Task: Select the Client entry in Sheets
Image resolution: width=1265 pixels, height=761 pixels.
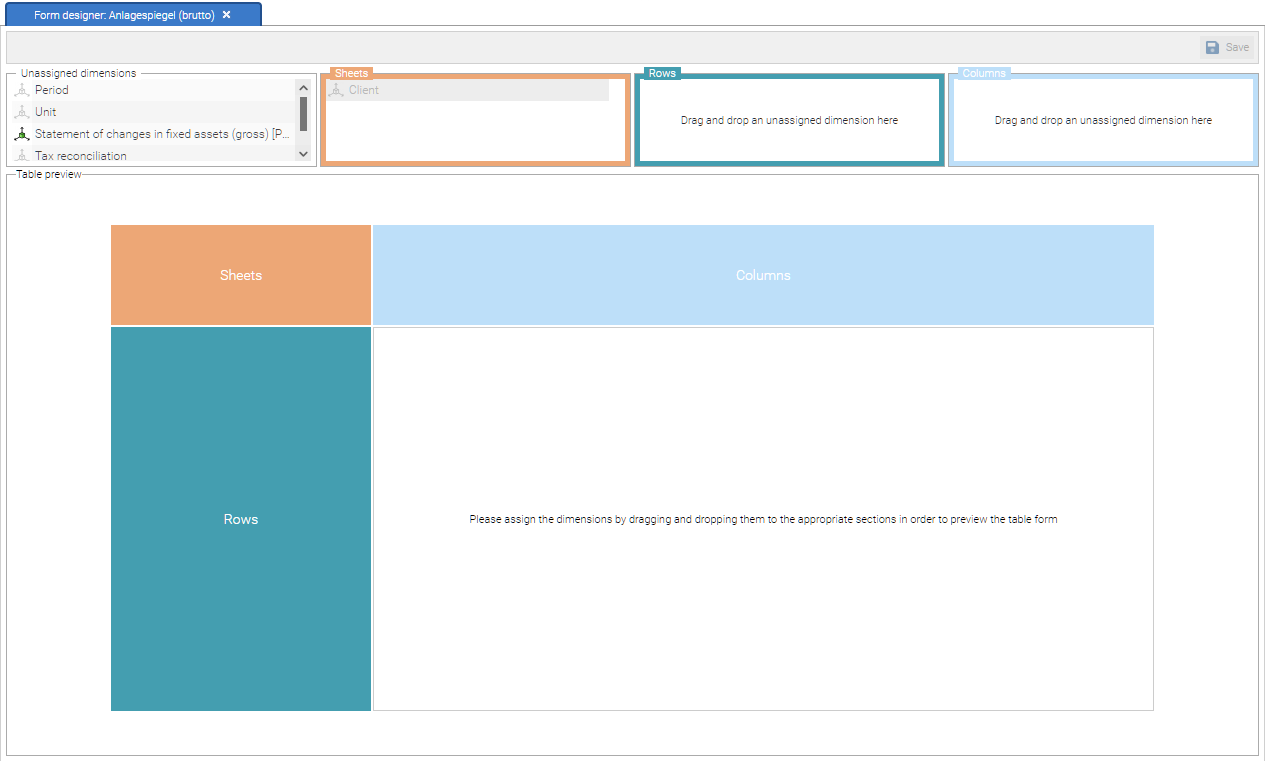Action: [364, 90]
